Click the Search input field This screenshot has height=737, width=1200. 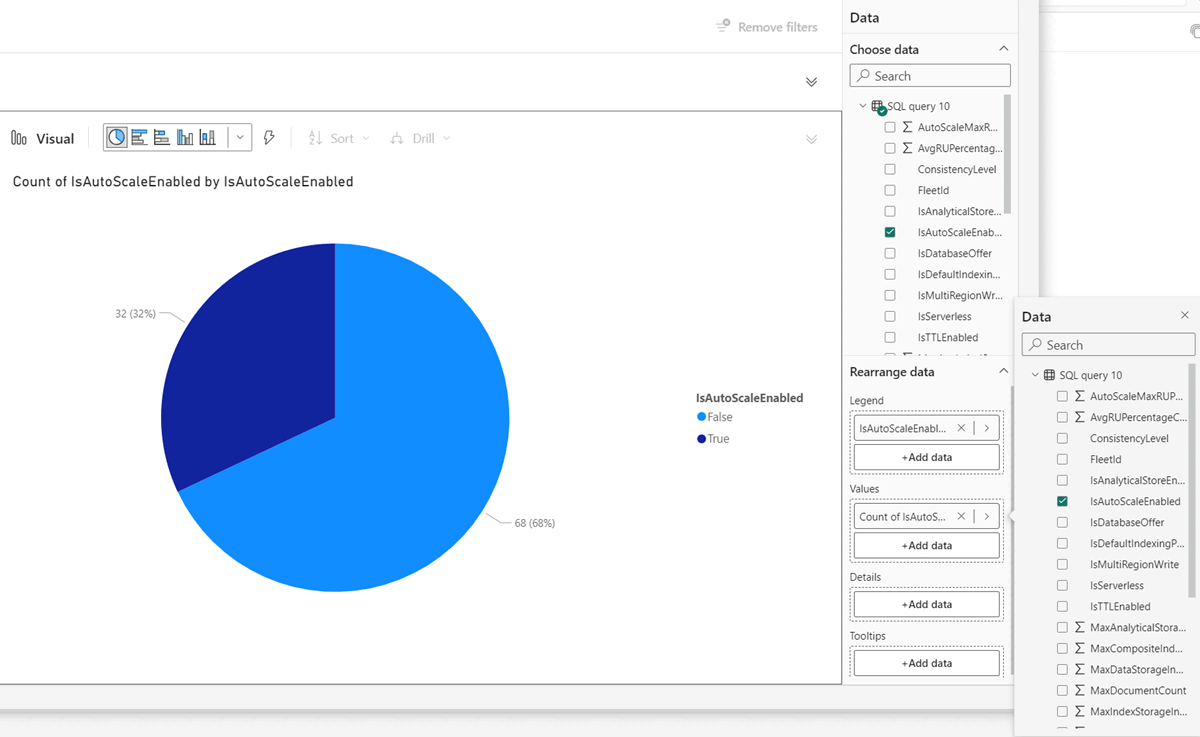click(930, 75)
